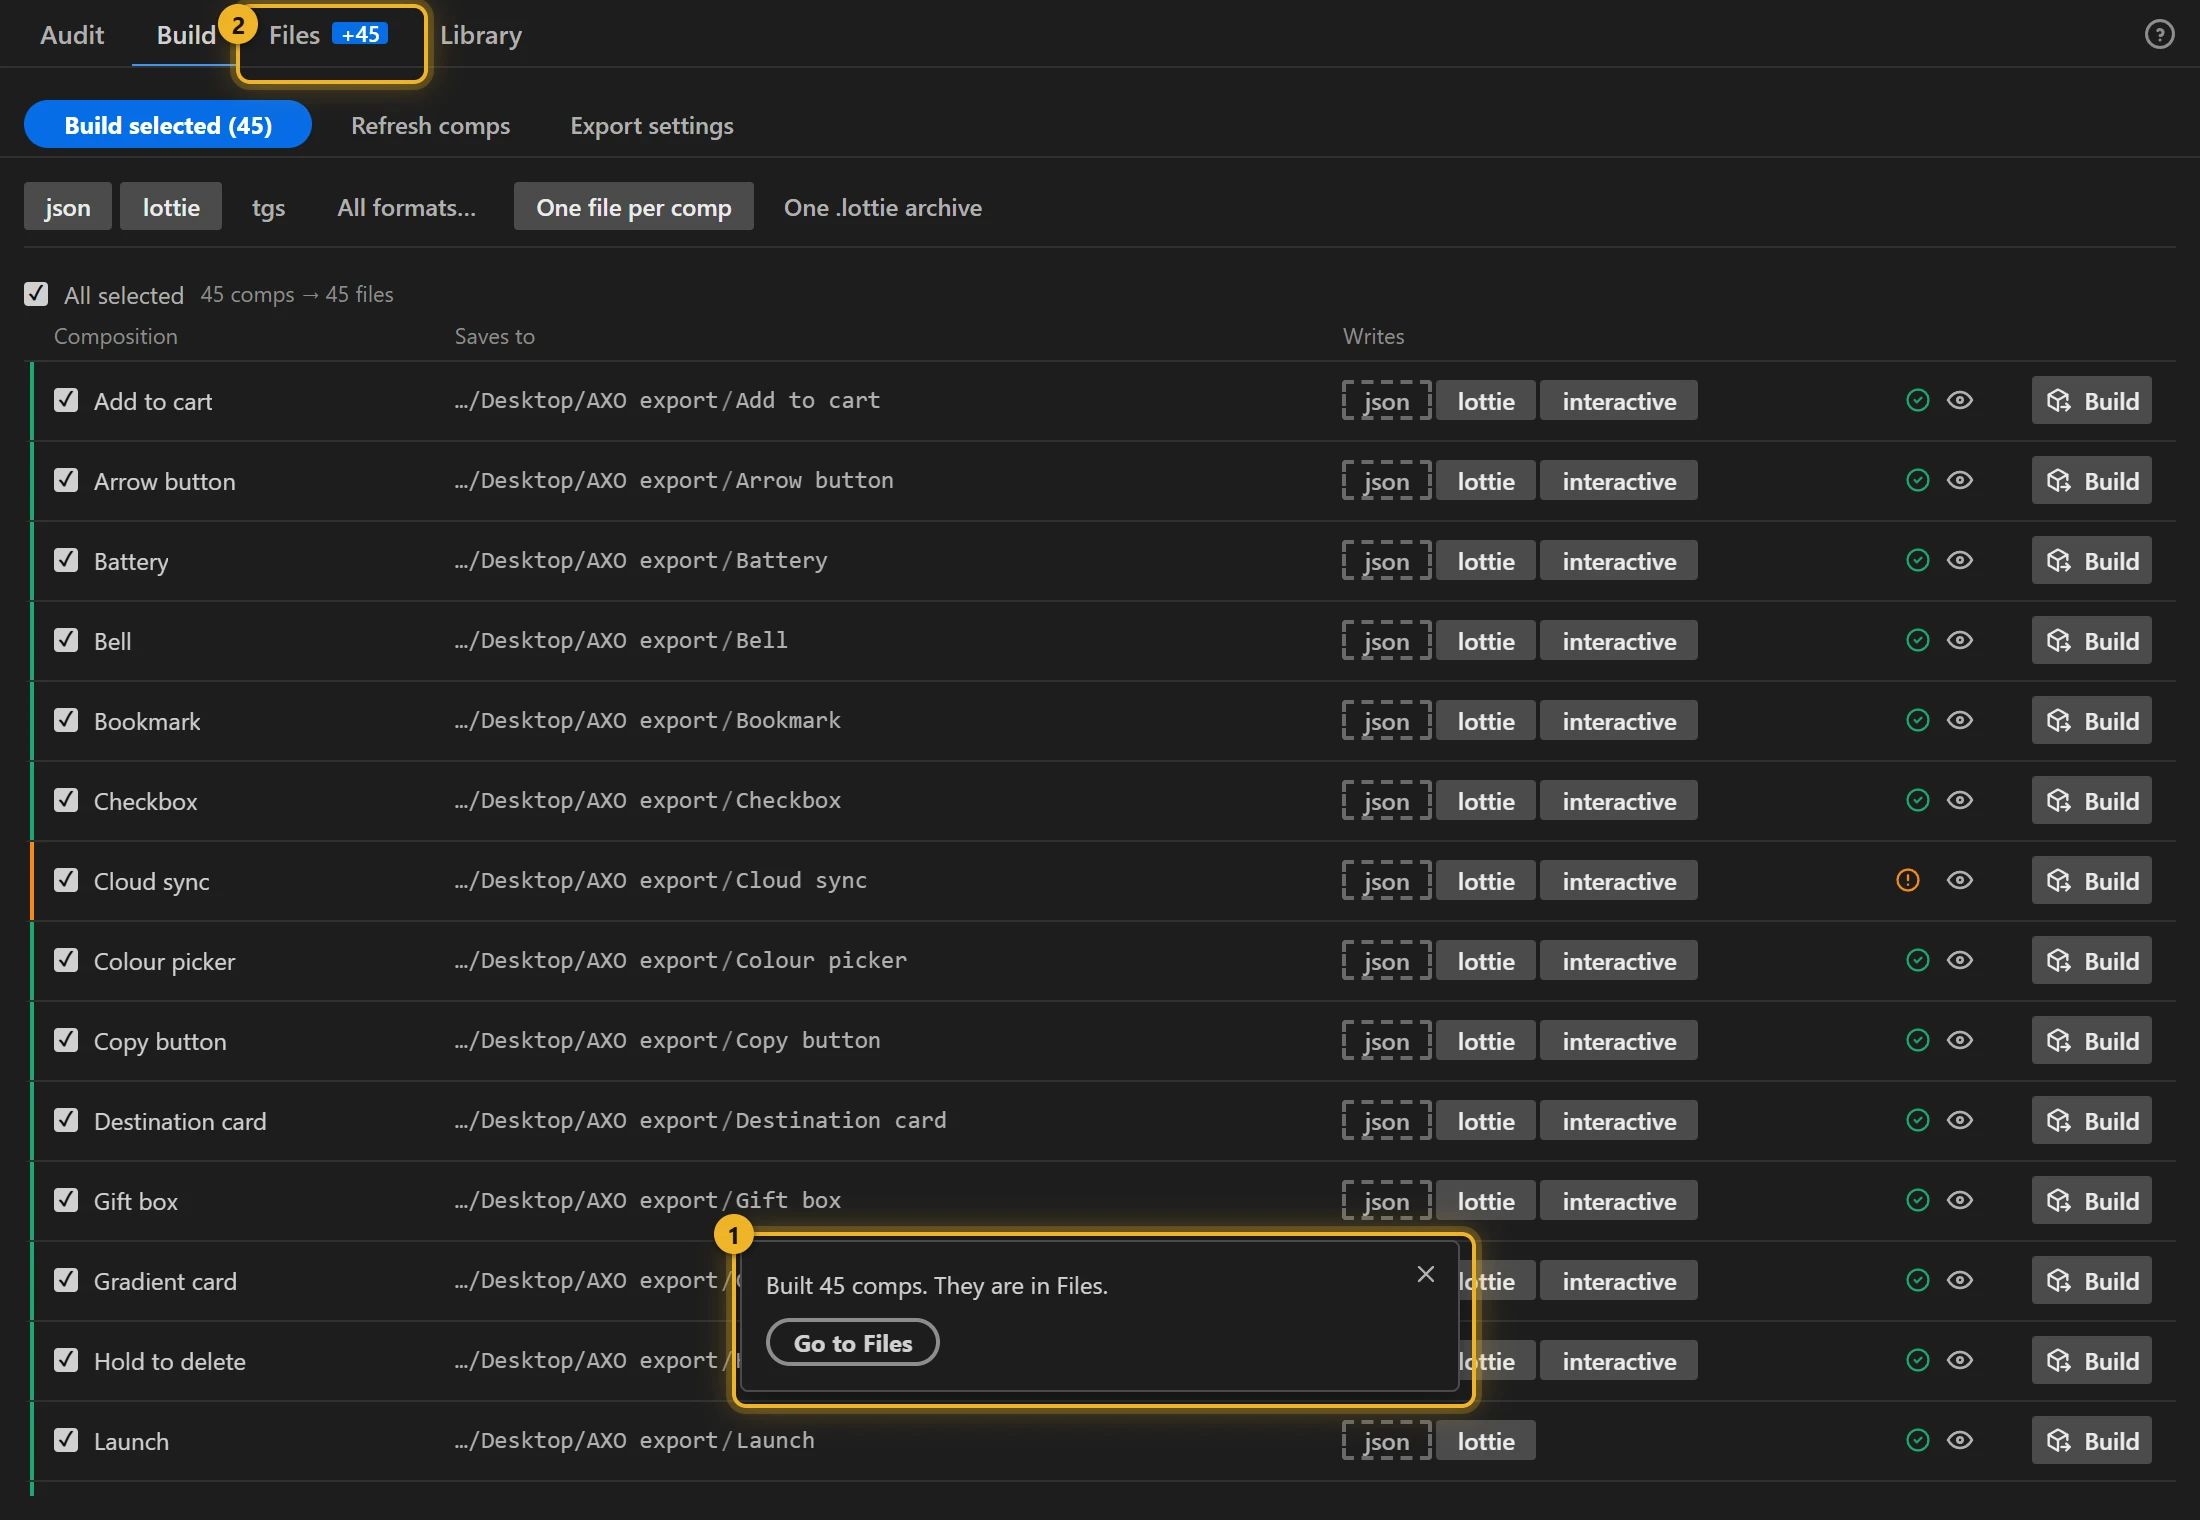Uncheck the Add to cart composition
This screenshot has width=2200, height=1520.
pos(66,400)
